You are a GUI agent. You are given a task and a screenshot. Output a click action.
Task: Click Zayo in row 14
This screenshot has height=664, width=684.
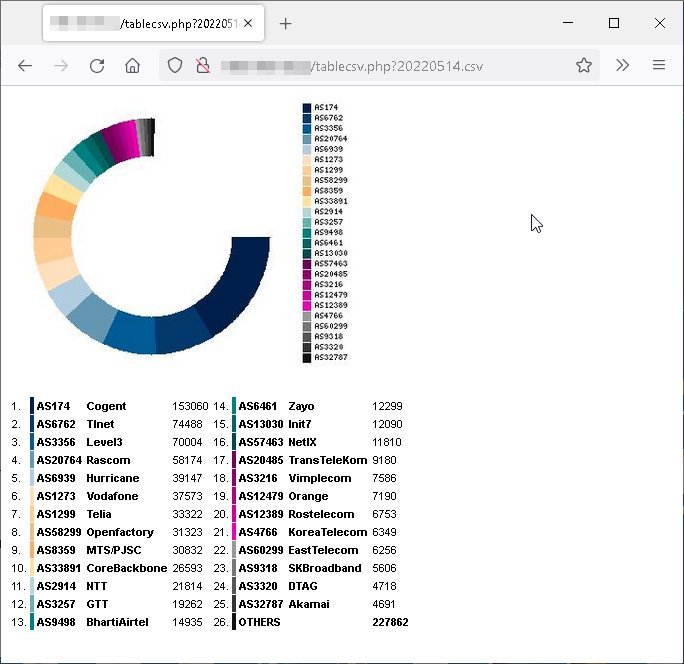point(301,406)
